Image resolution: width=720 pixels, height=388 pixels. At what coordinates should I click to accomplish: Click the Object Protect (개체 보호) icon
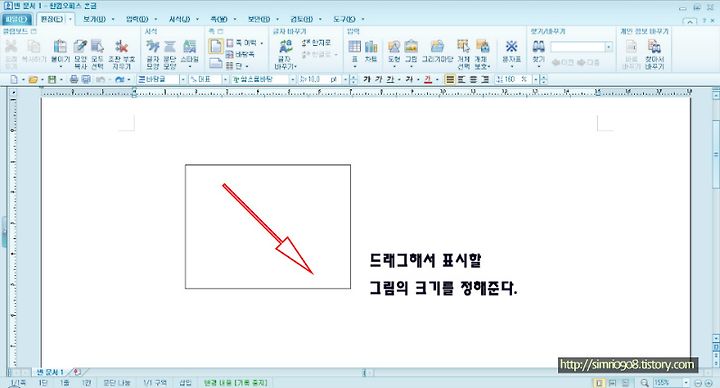(482, 47)
